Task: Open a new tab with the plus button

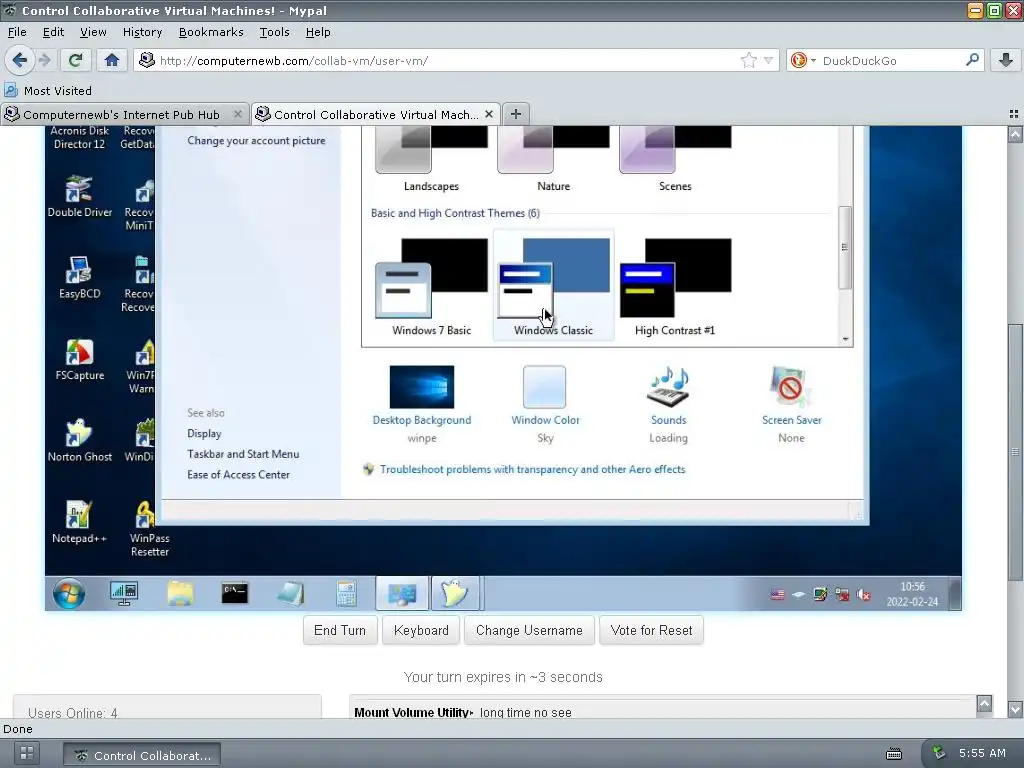Action: coord(515,114)
